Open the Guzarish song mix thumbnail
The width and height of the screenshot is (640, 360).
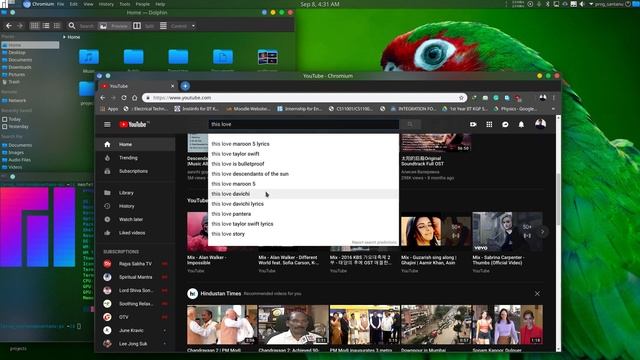[x=436, y=231]
